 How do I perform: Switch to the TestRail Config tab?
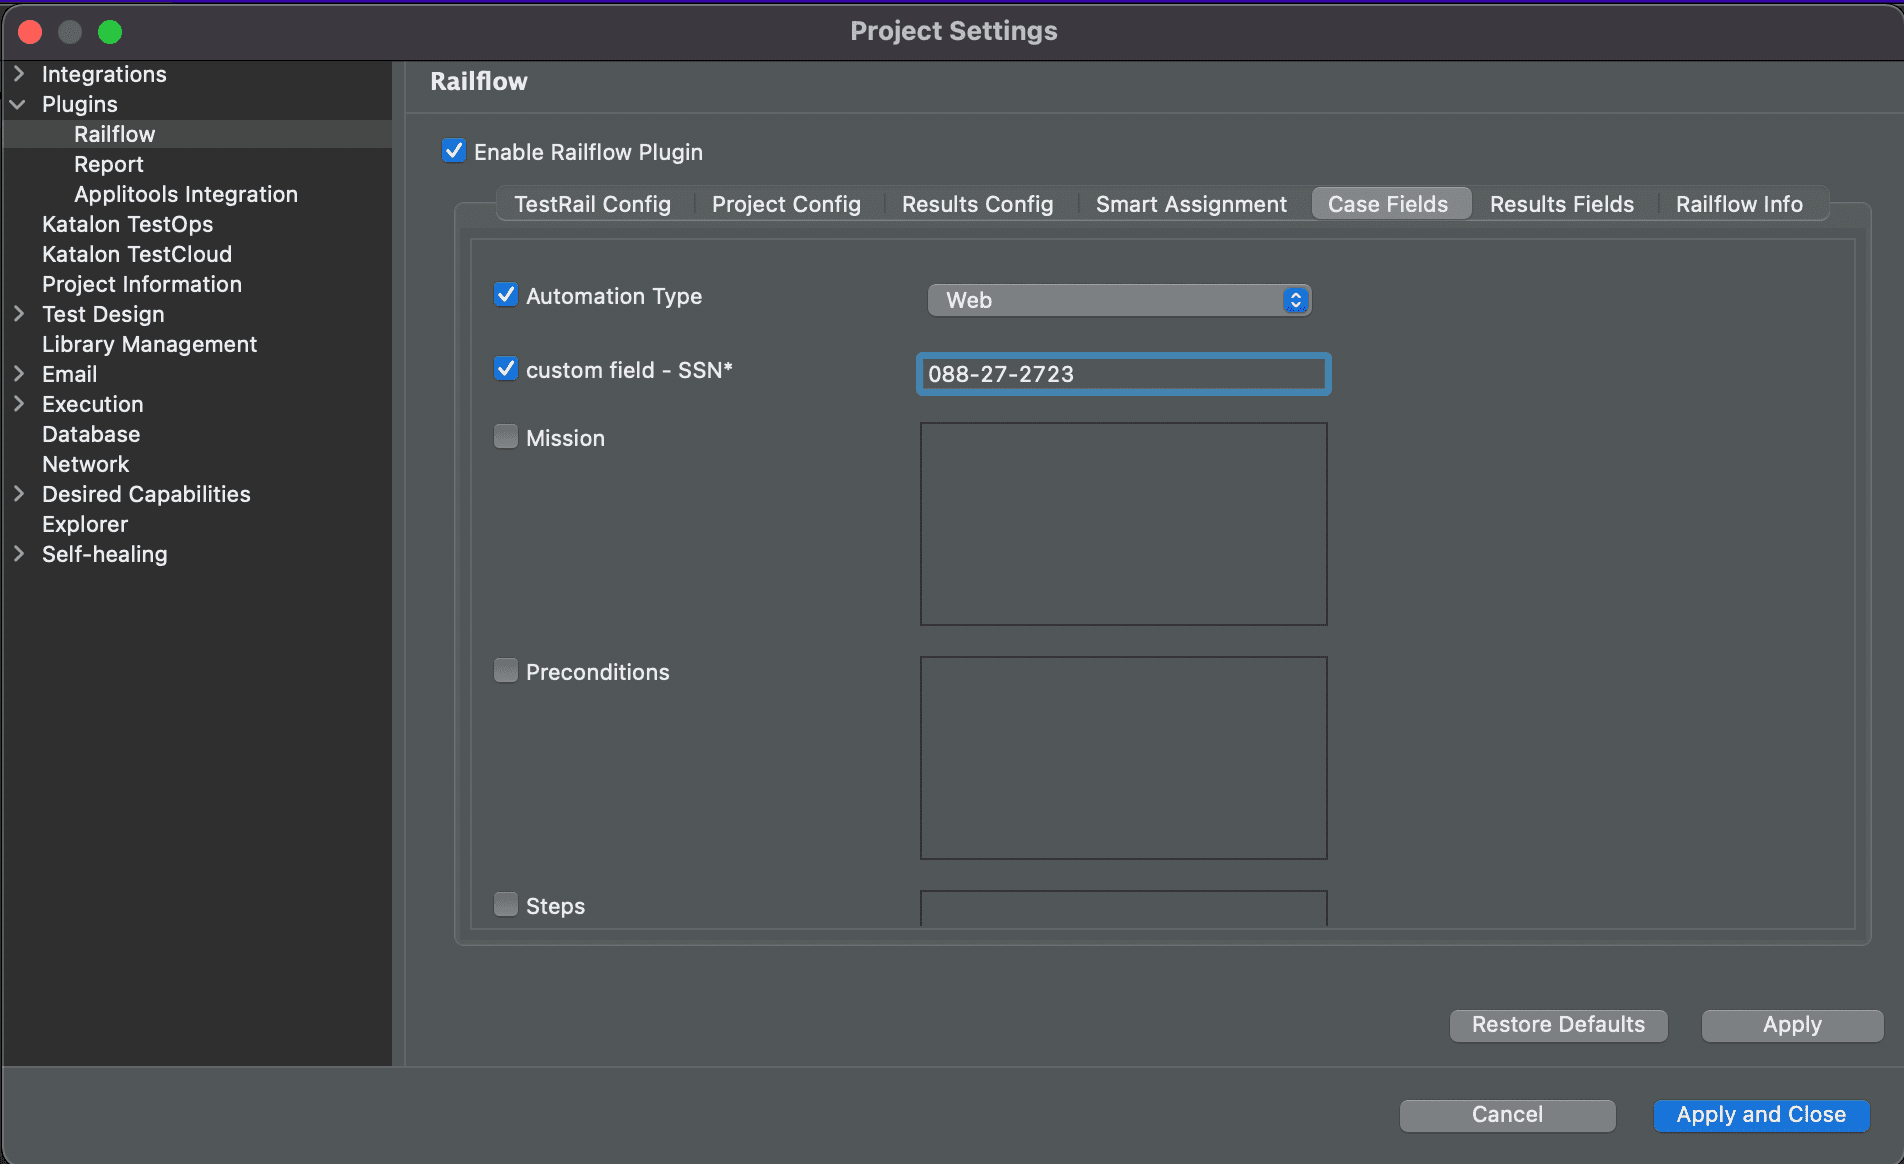[592, 204]
